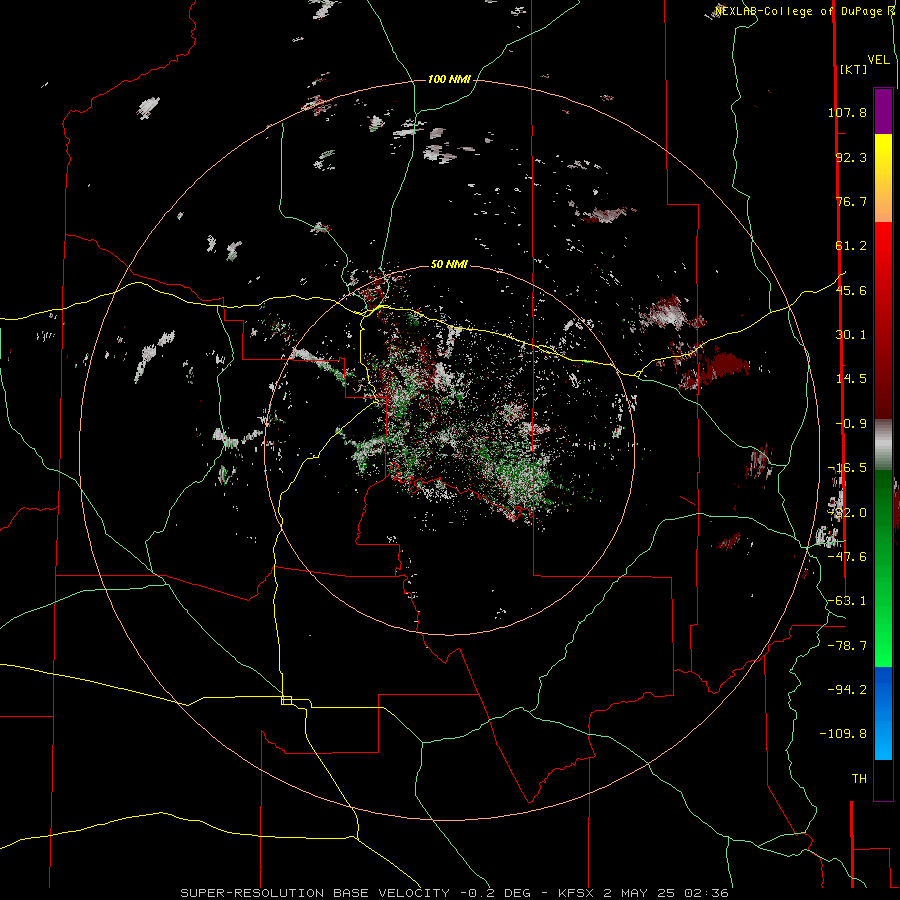Viewport: 900px width, 900px height.
Task: Click the Super-Resolution Base Velocity caption
Action: click(x=455, y=893)
